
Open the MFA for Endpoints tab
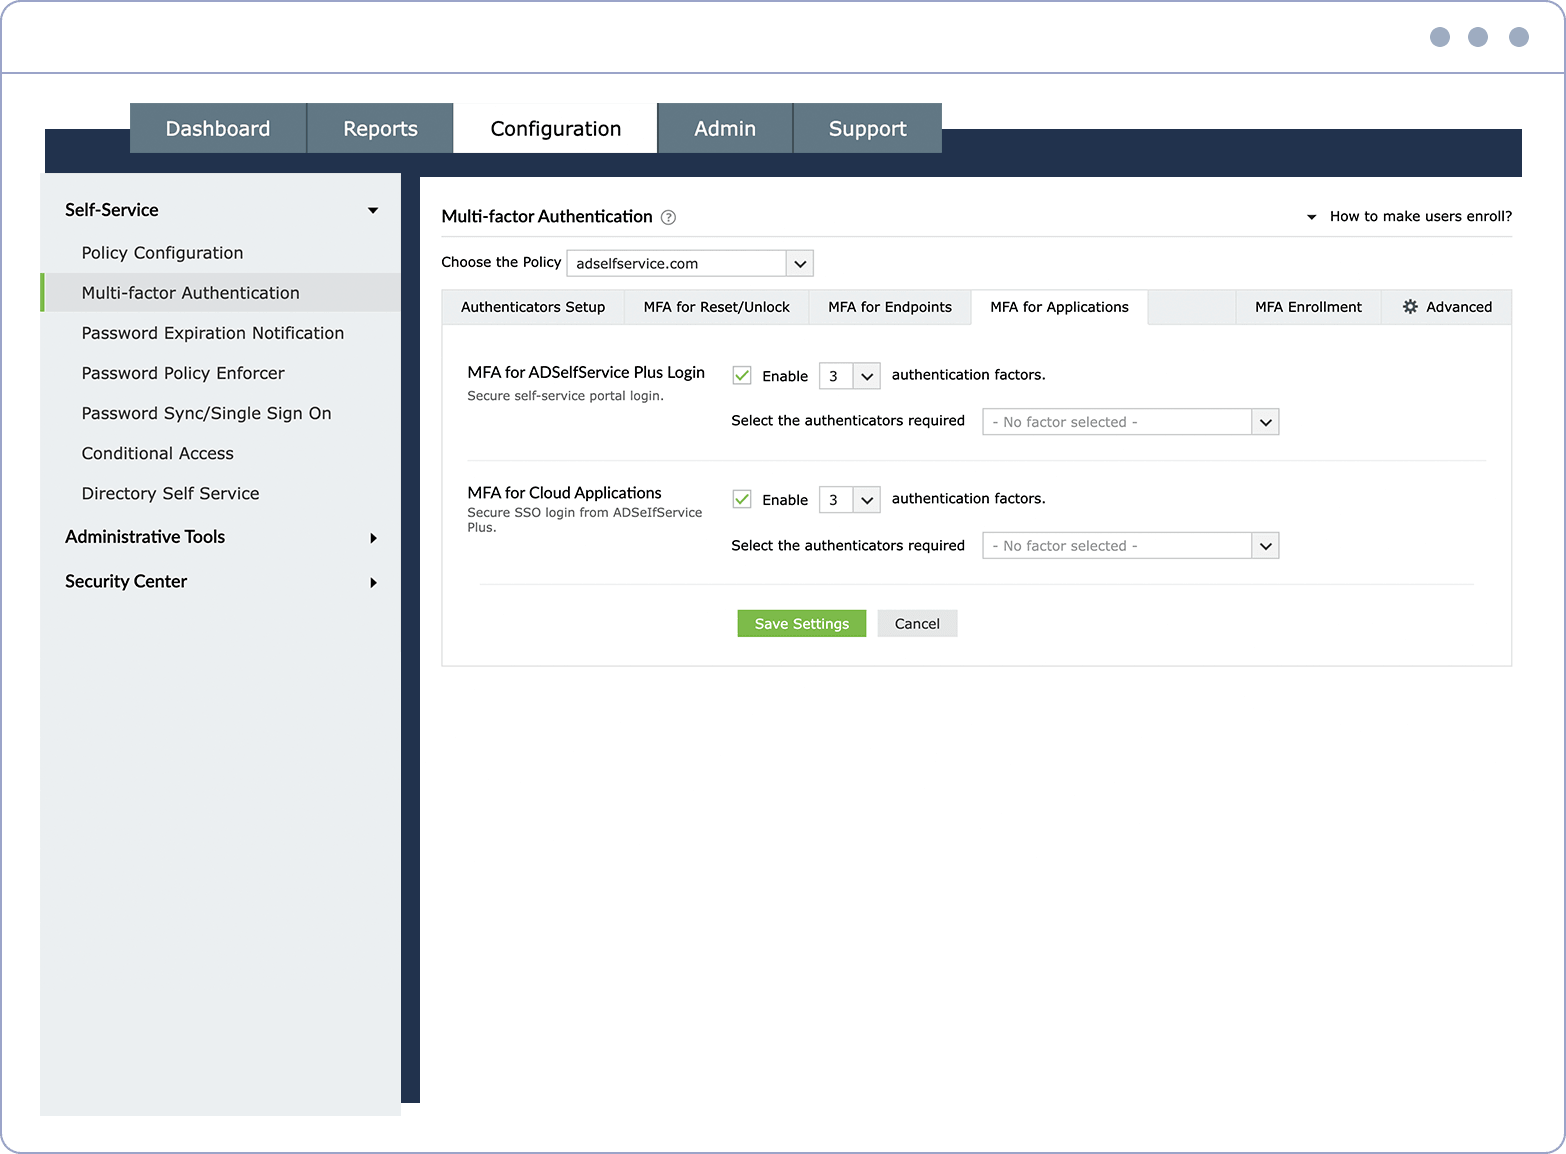coord(890,307)
